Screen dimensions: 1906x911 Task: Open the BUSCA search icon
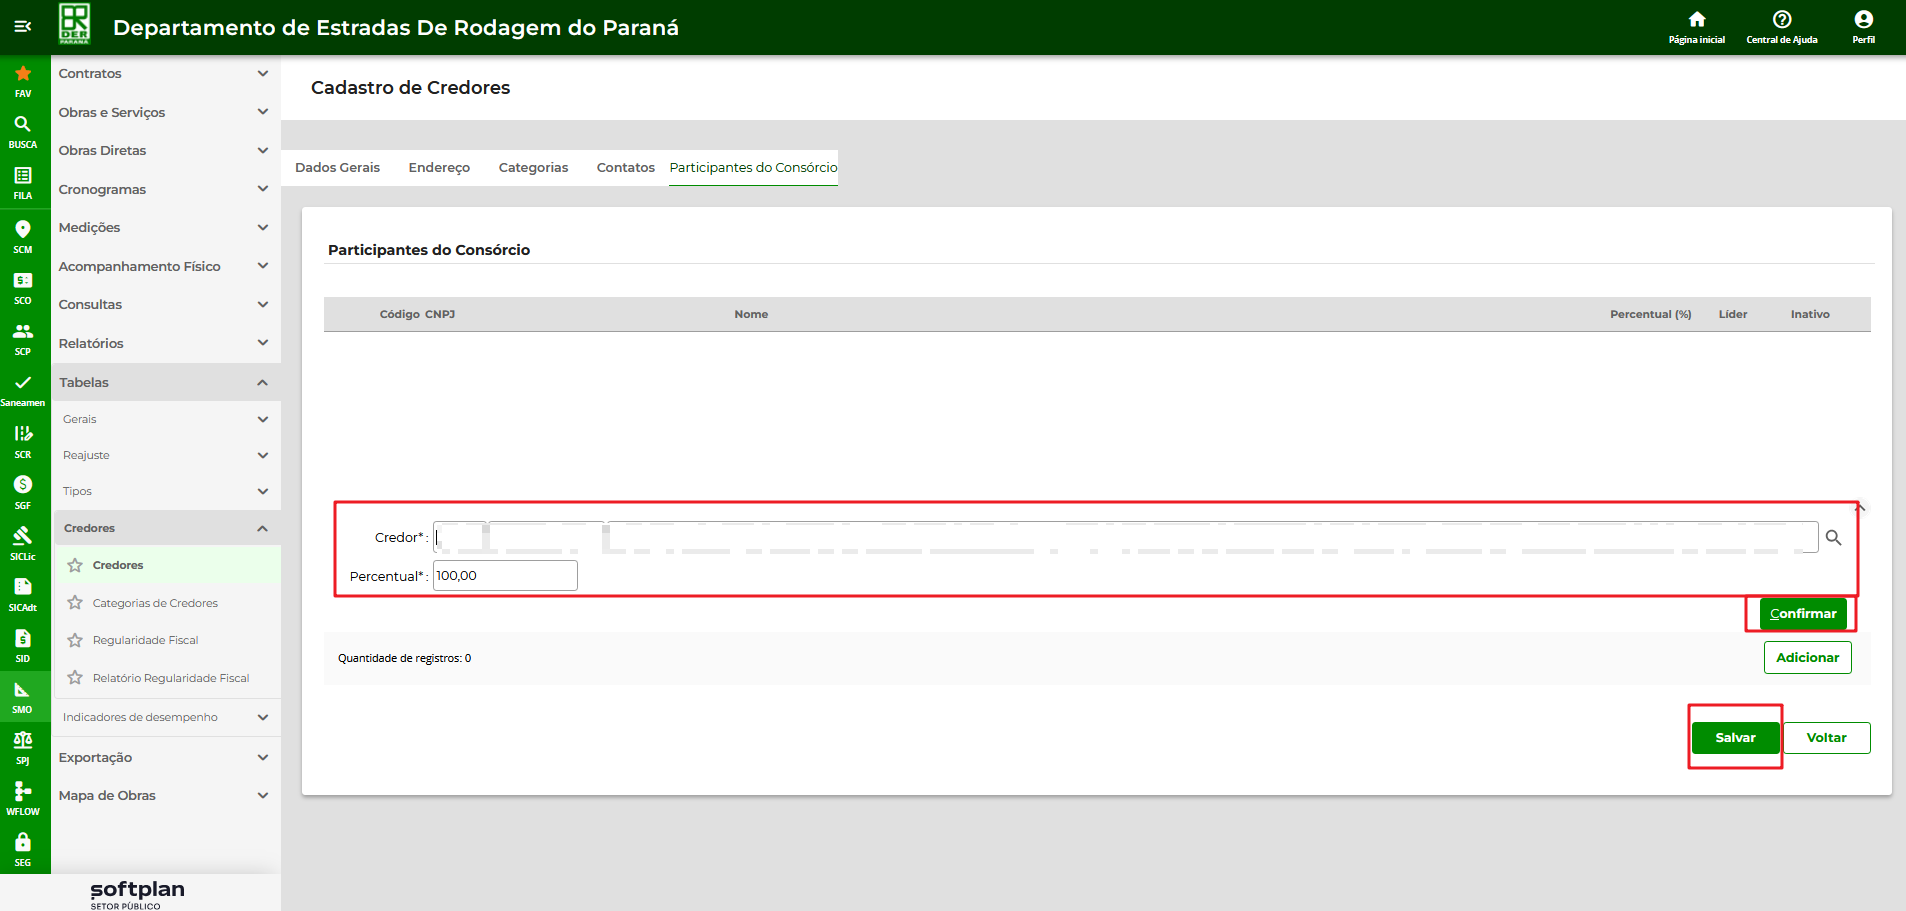coord(23,124)
